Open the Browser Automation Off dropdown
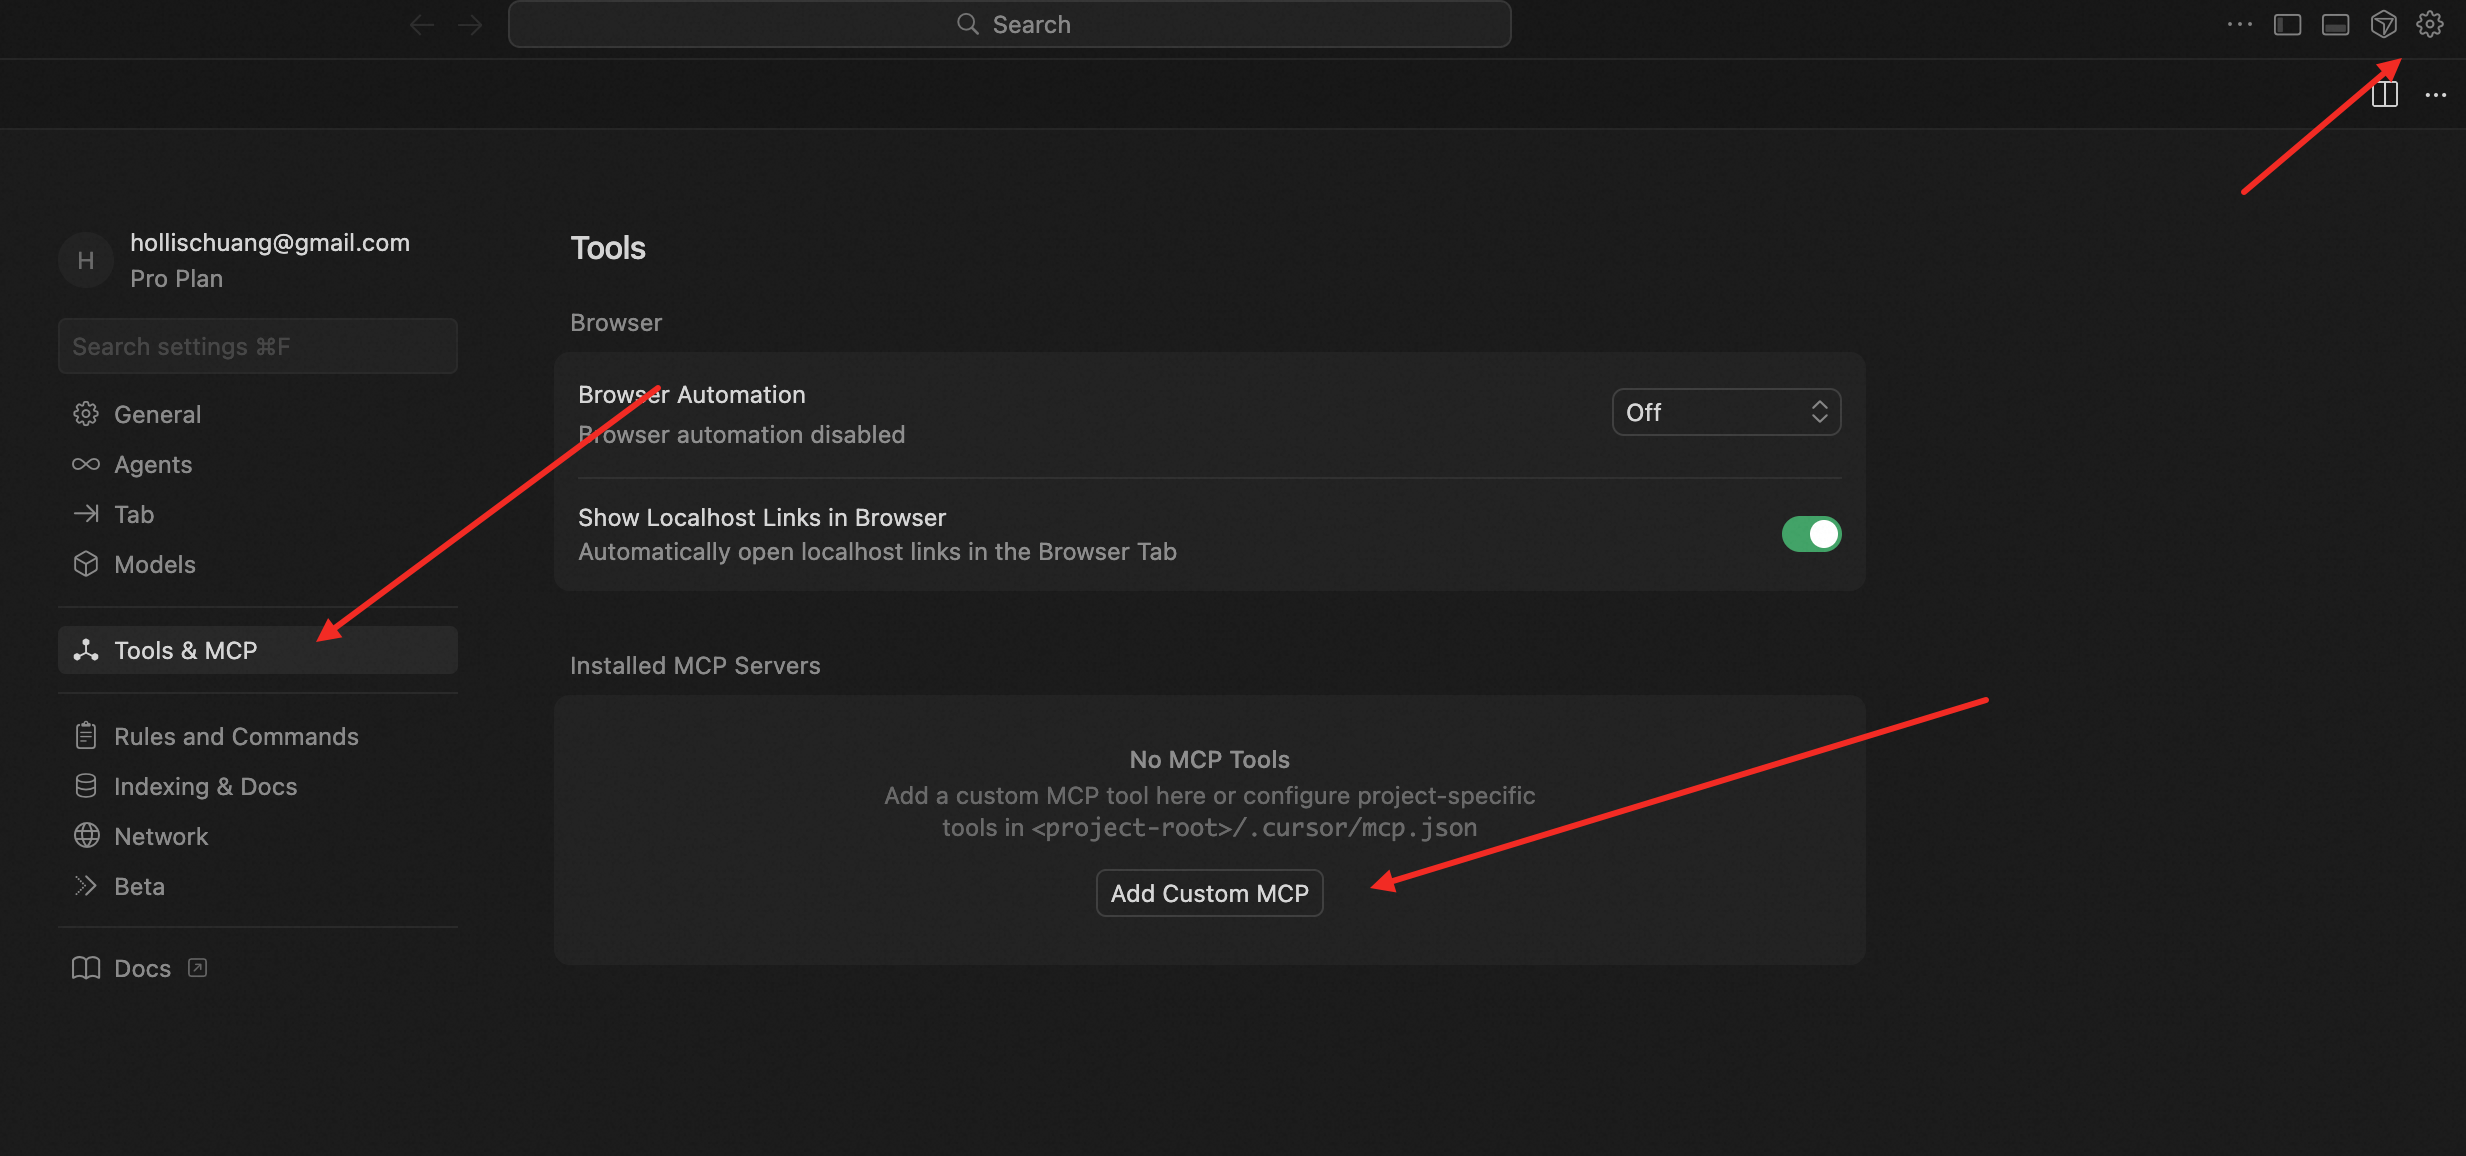Image resolution: width=2466 pixels, height=1156 pixels. pyautogui.click(x=1726, y=412)
